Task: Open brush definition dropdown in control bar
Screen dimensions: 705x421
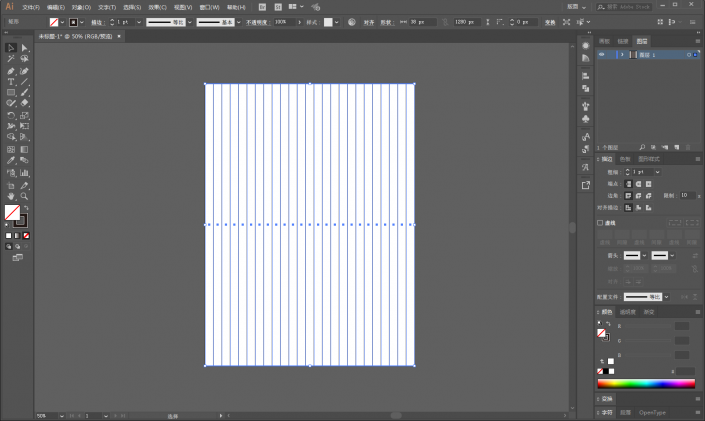Action: 239,22
